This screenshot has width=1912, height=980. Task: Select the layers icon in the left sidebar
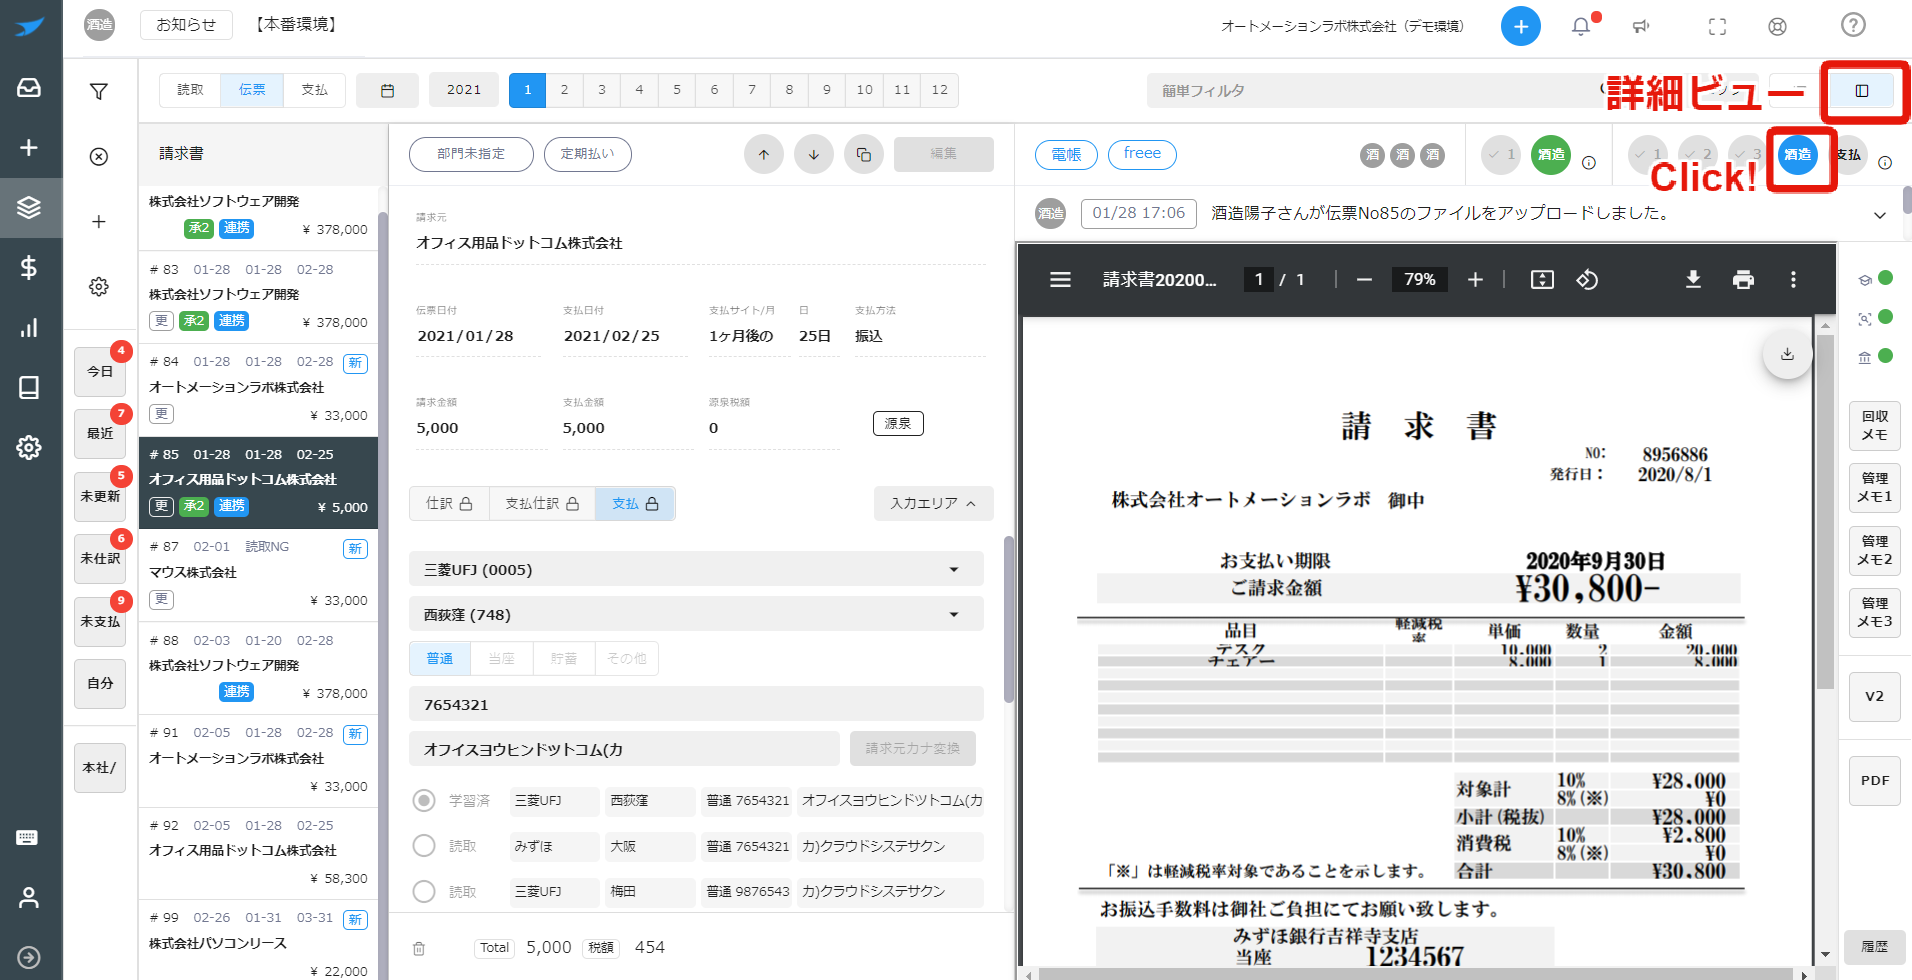point(29,207)
